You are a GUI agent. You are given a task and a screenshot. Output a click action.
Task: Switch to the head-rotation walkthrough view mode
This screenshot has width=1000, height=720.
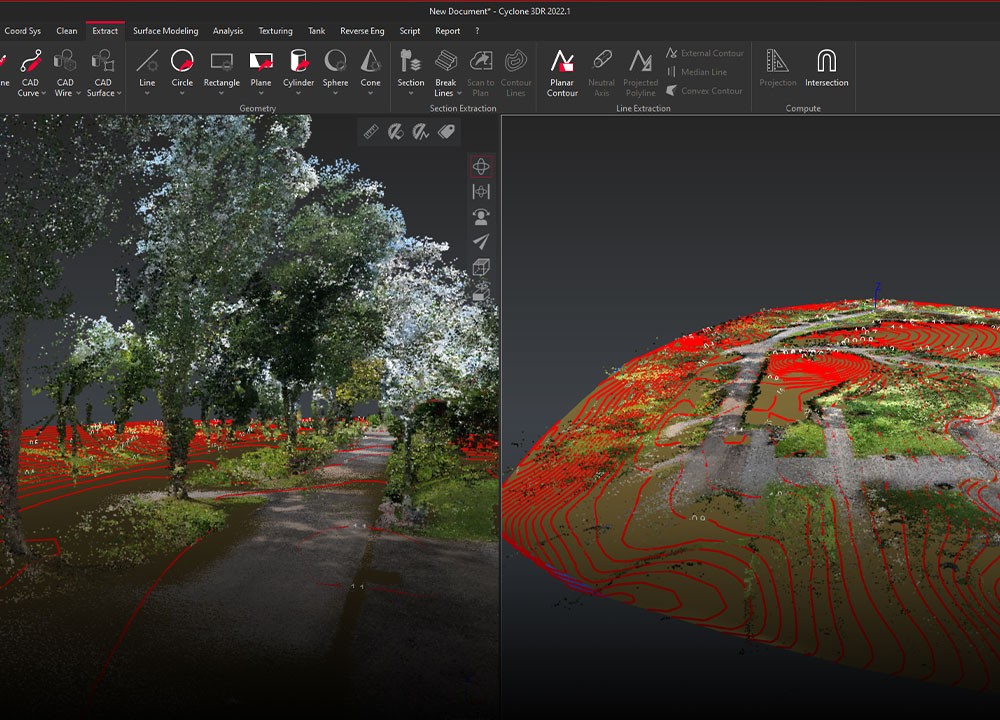[481, 217]
